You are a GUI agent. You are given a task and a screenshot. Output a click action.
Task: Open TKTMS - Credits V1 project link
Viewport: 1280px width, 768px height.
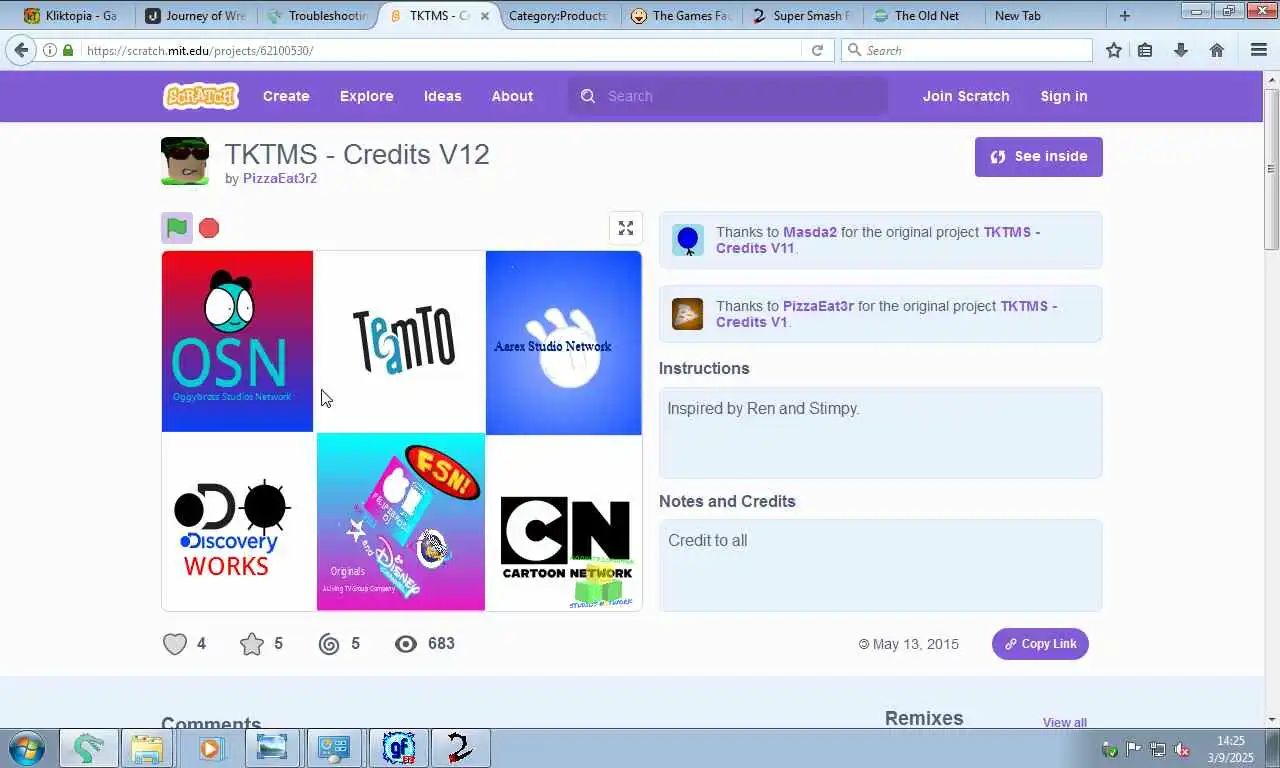pyautogui.click(x=886, y=314)
